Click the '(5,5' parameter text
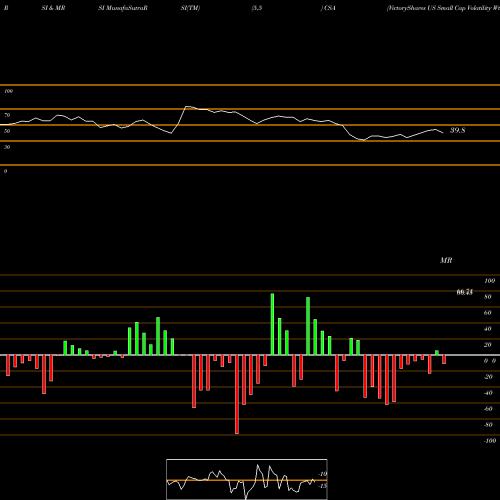Screen dimensions: 500x500 pyautogui.click(x=257, y=8)
